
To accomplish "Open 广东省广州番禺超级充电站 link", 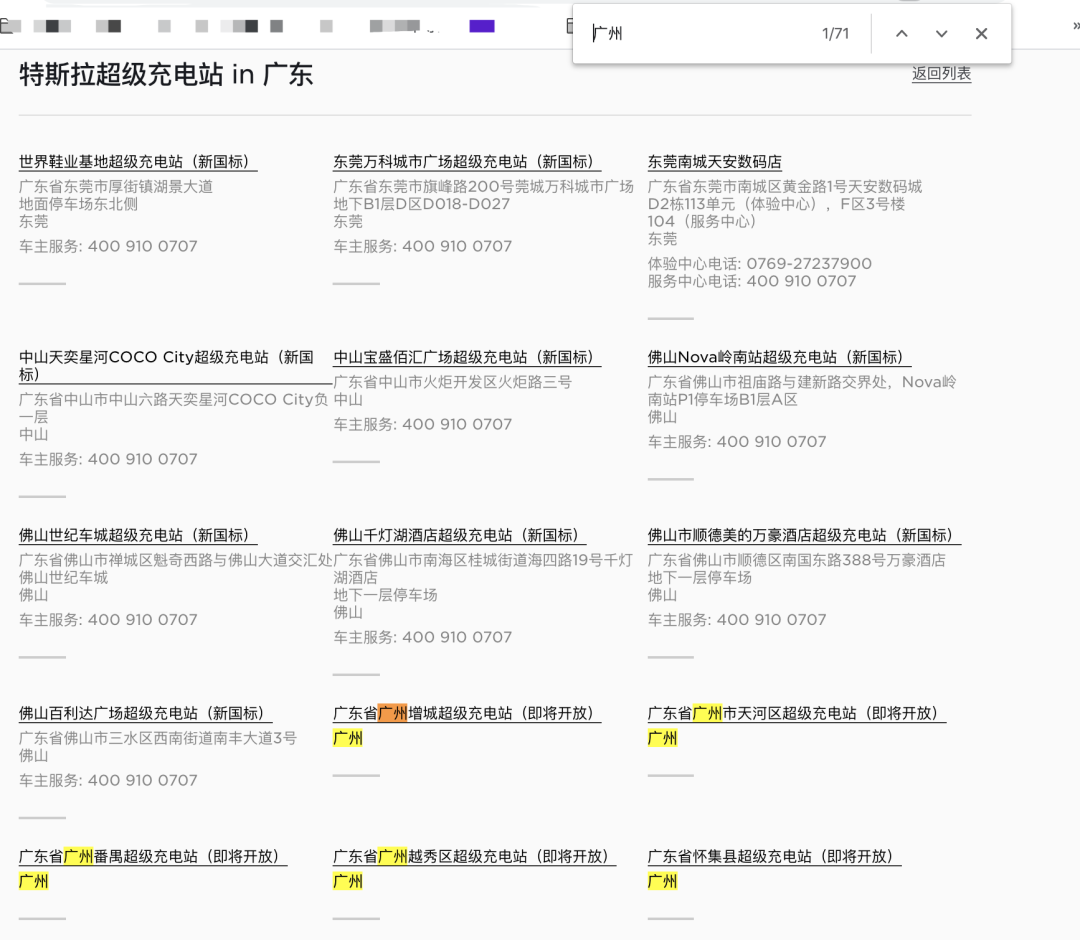I will click(152, 857).
